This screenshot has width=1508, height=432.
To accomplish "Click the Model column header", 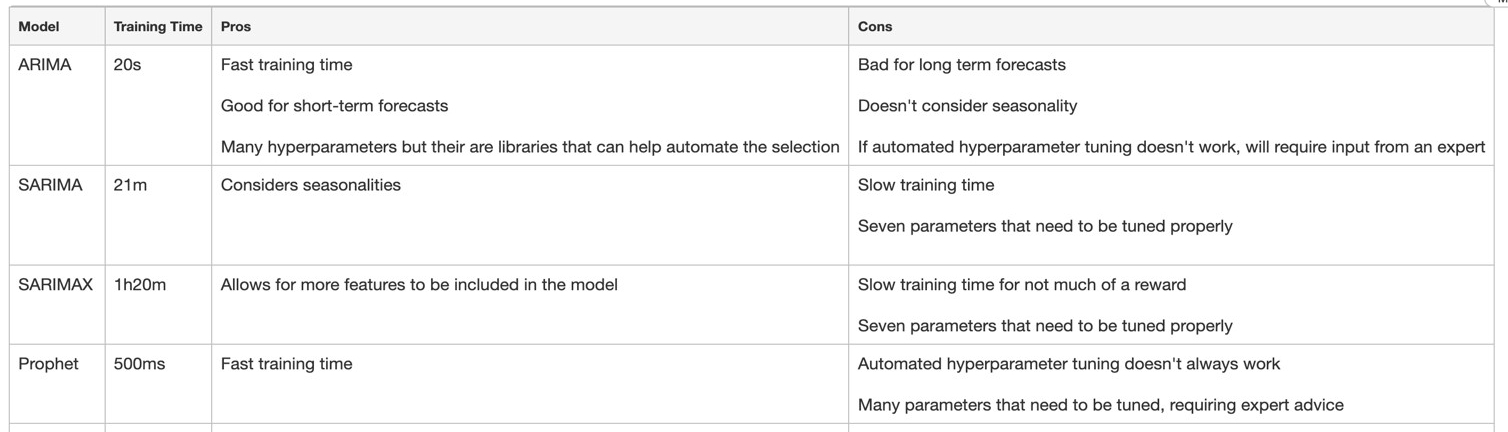I will [x=39, y=27].
